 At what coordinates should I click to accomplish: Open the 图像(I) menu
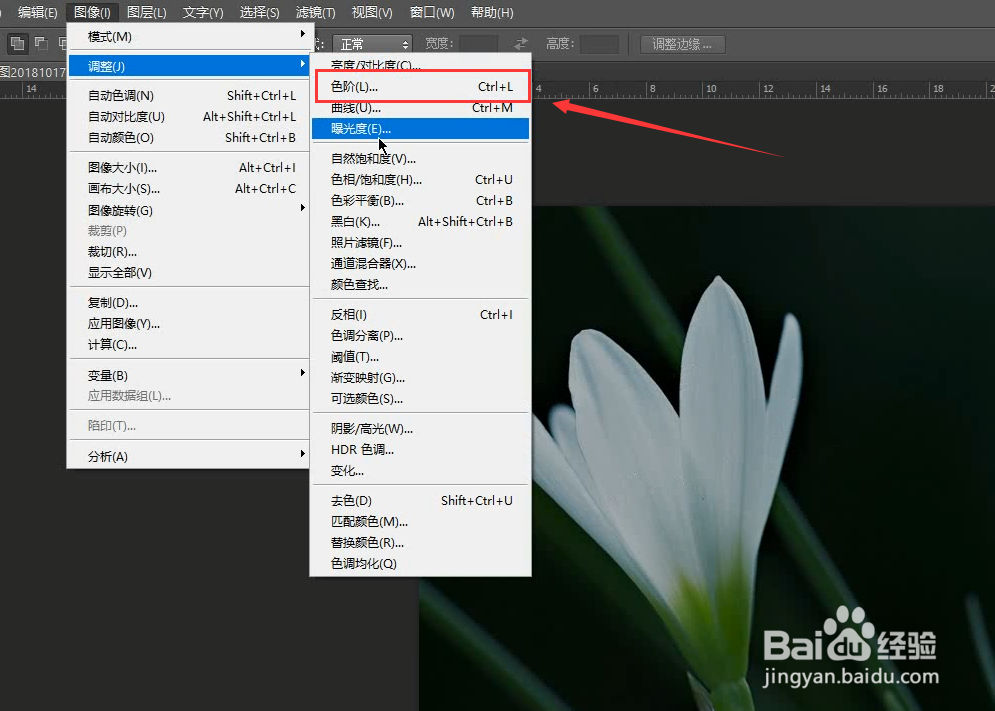coord(92,12)
